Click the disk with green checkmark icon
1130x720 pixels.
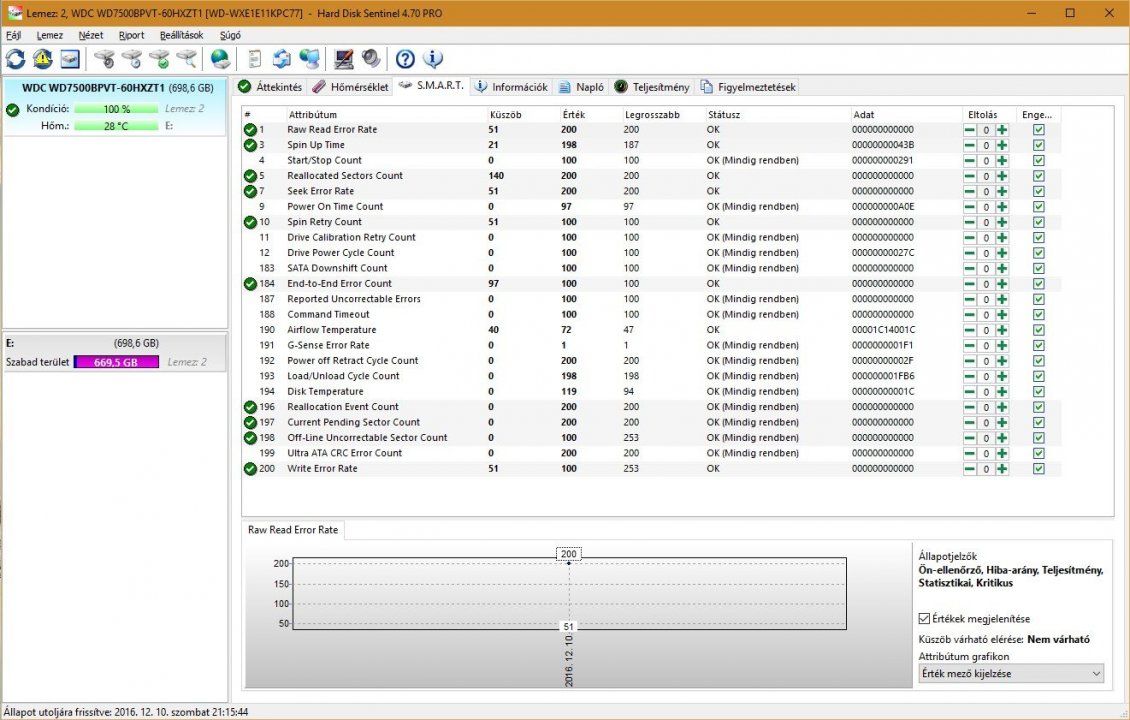point(159,59)
